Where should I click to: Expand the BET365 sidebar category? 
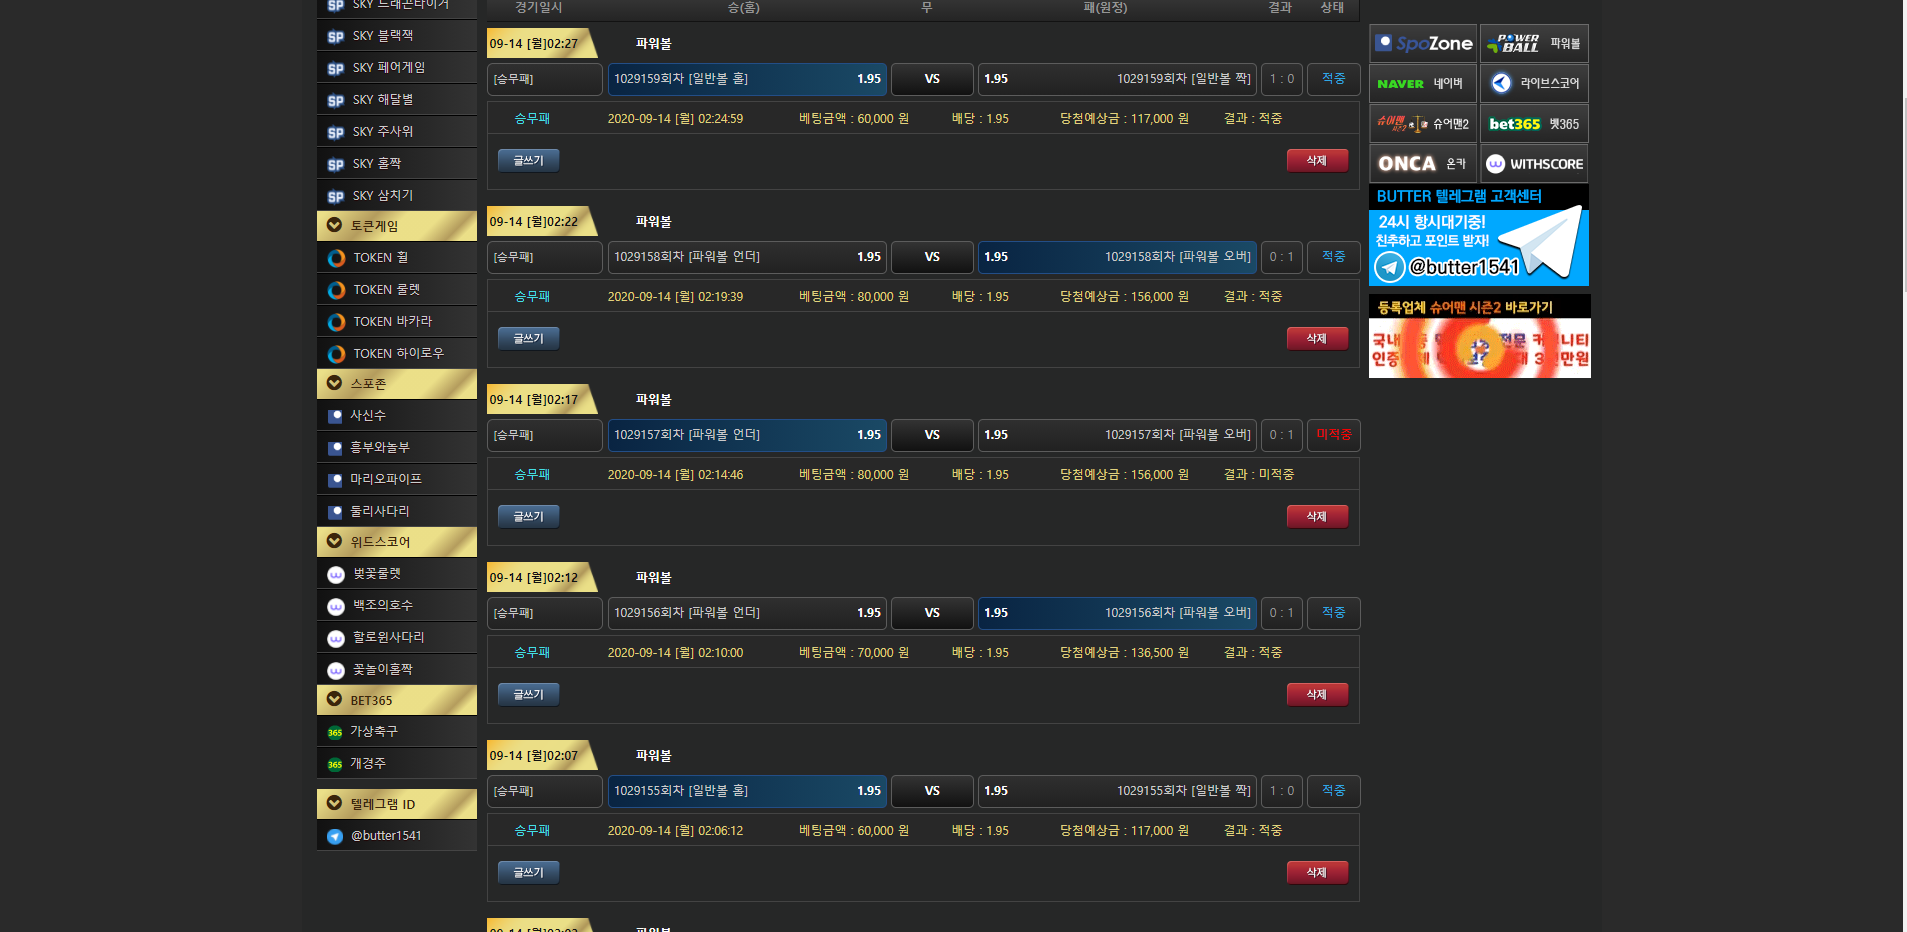tap(397, 700)
